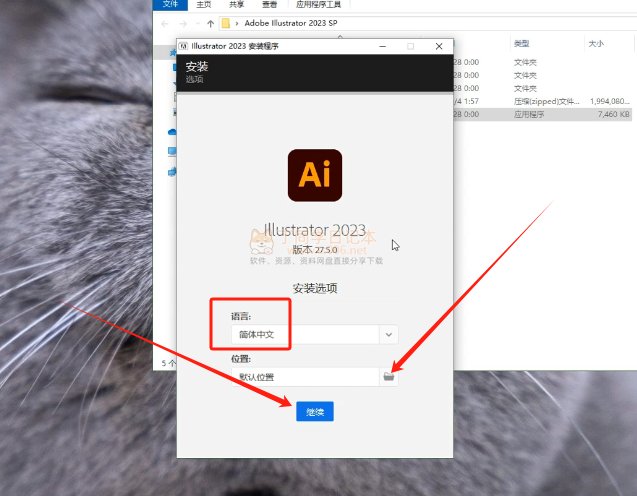The image size is (637, 496).
Task: Click the address bar breadcrumb chevron
Action: 237,23
